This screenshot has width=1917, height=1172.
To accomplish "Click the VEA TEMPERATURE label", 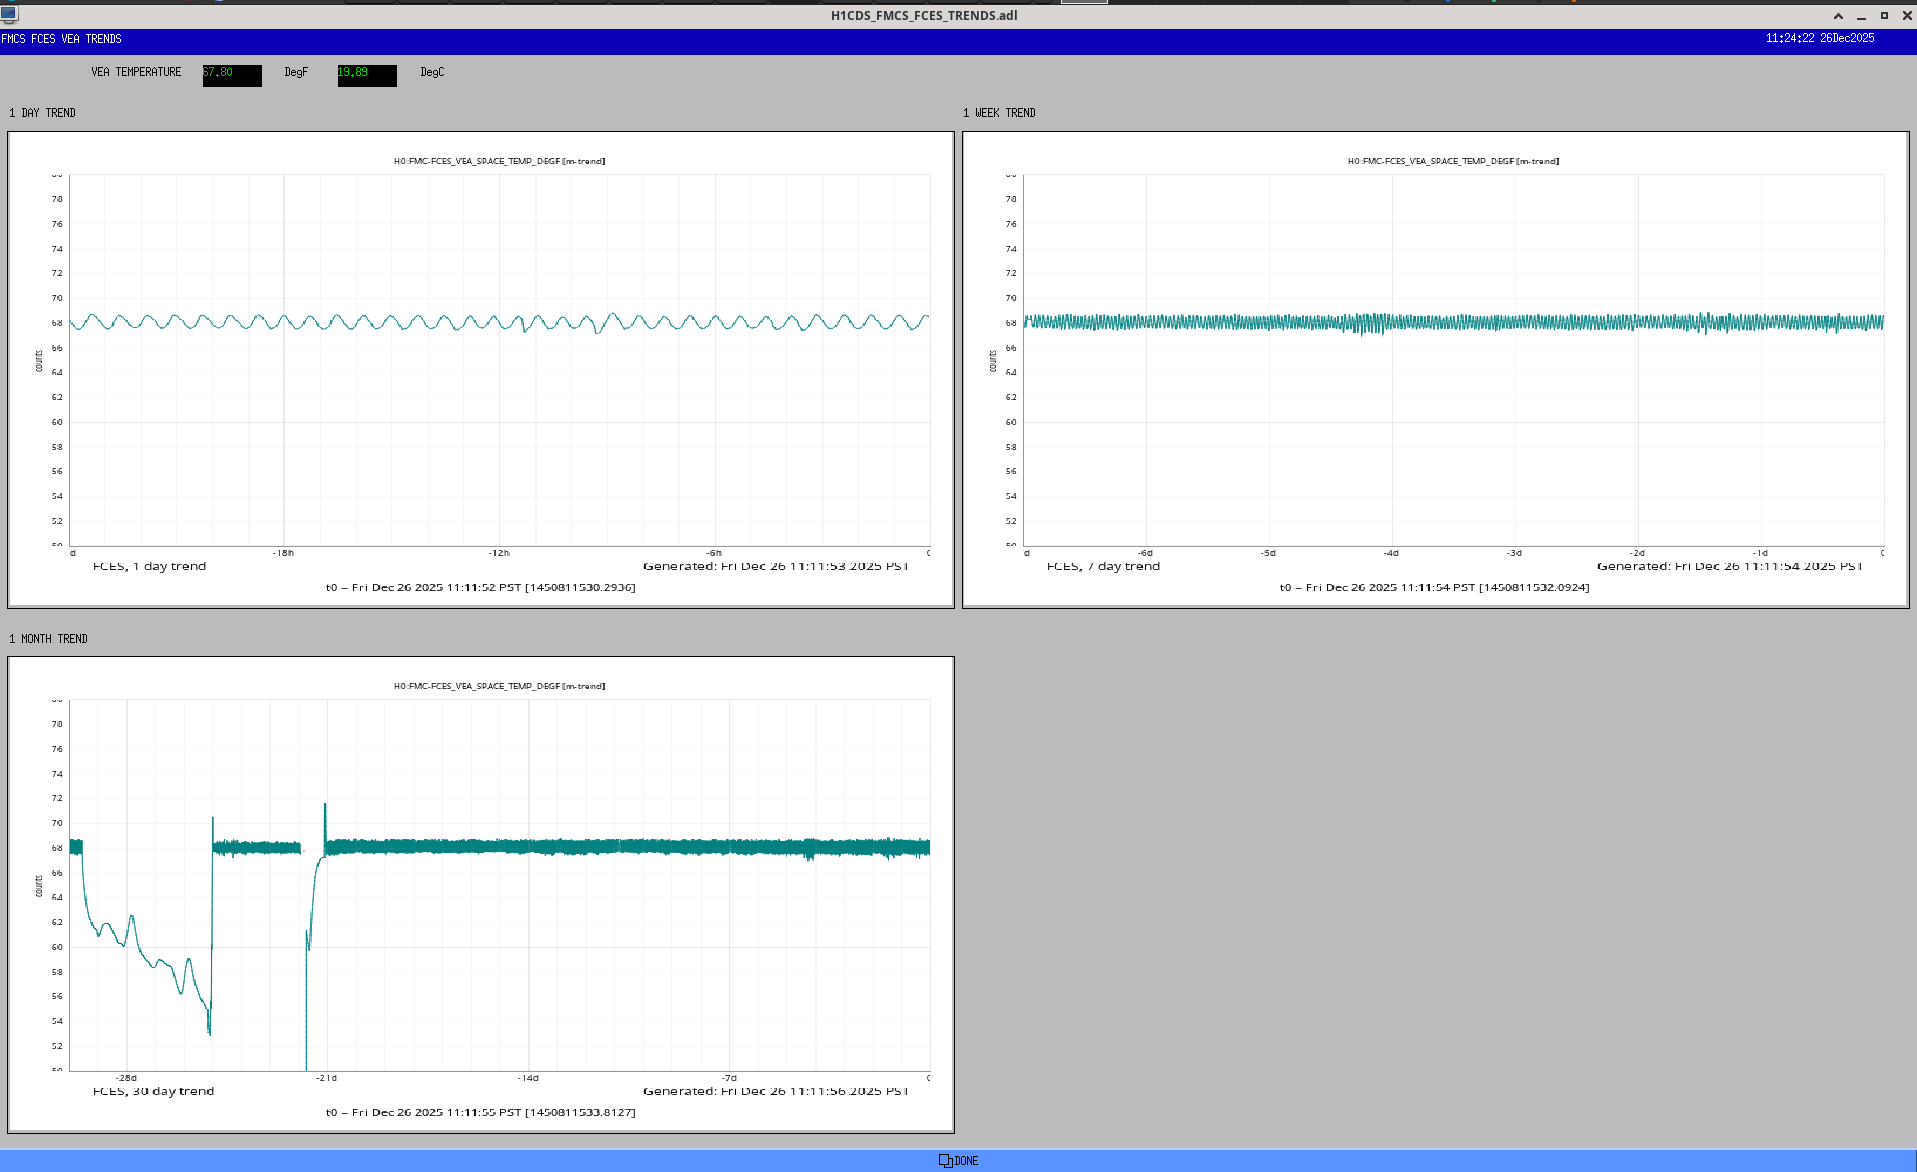I will pyautogui.click(x=136, y=72).
